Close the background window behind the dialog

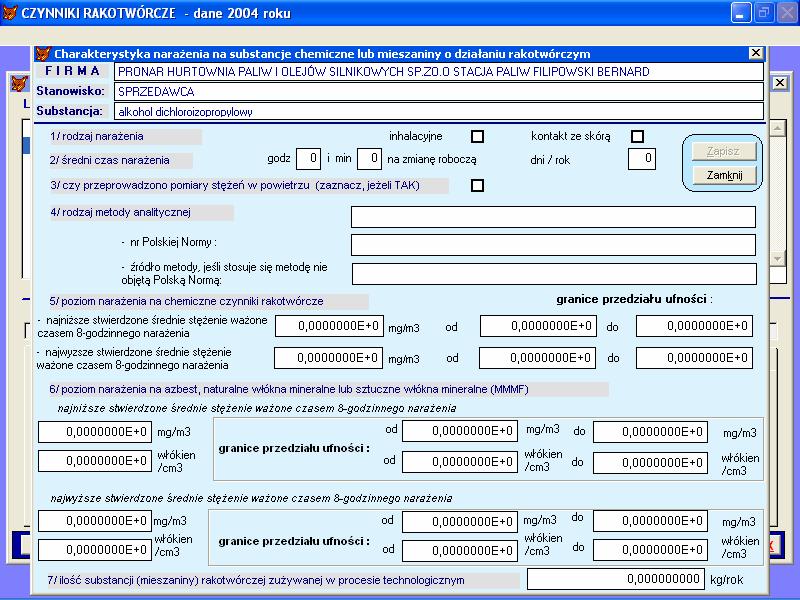click(780, 83)
